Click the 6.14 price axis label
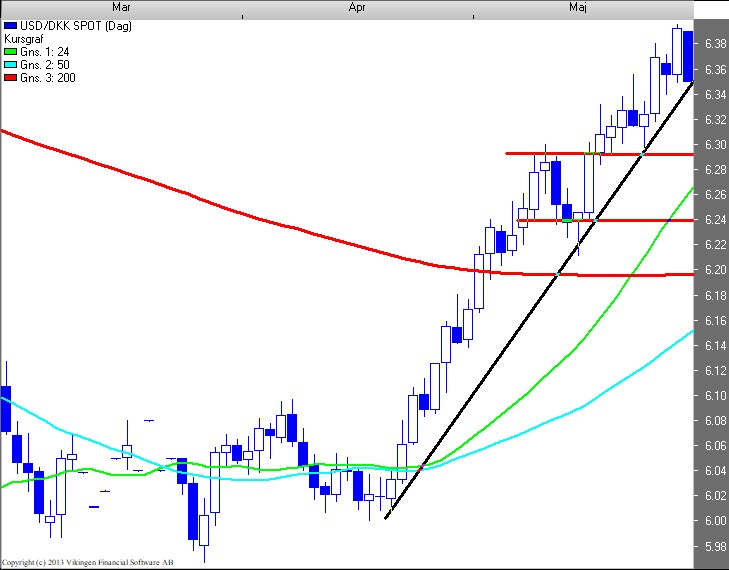This screenshot has height=570, width=729. (716, 346)
